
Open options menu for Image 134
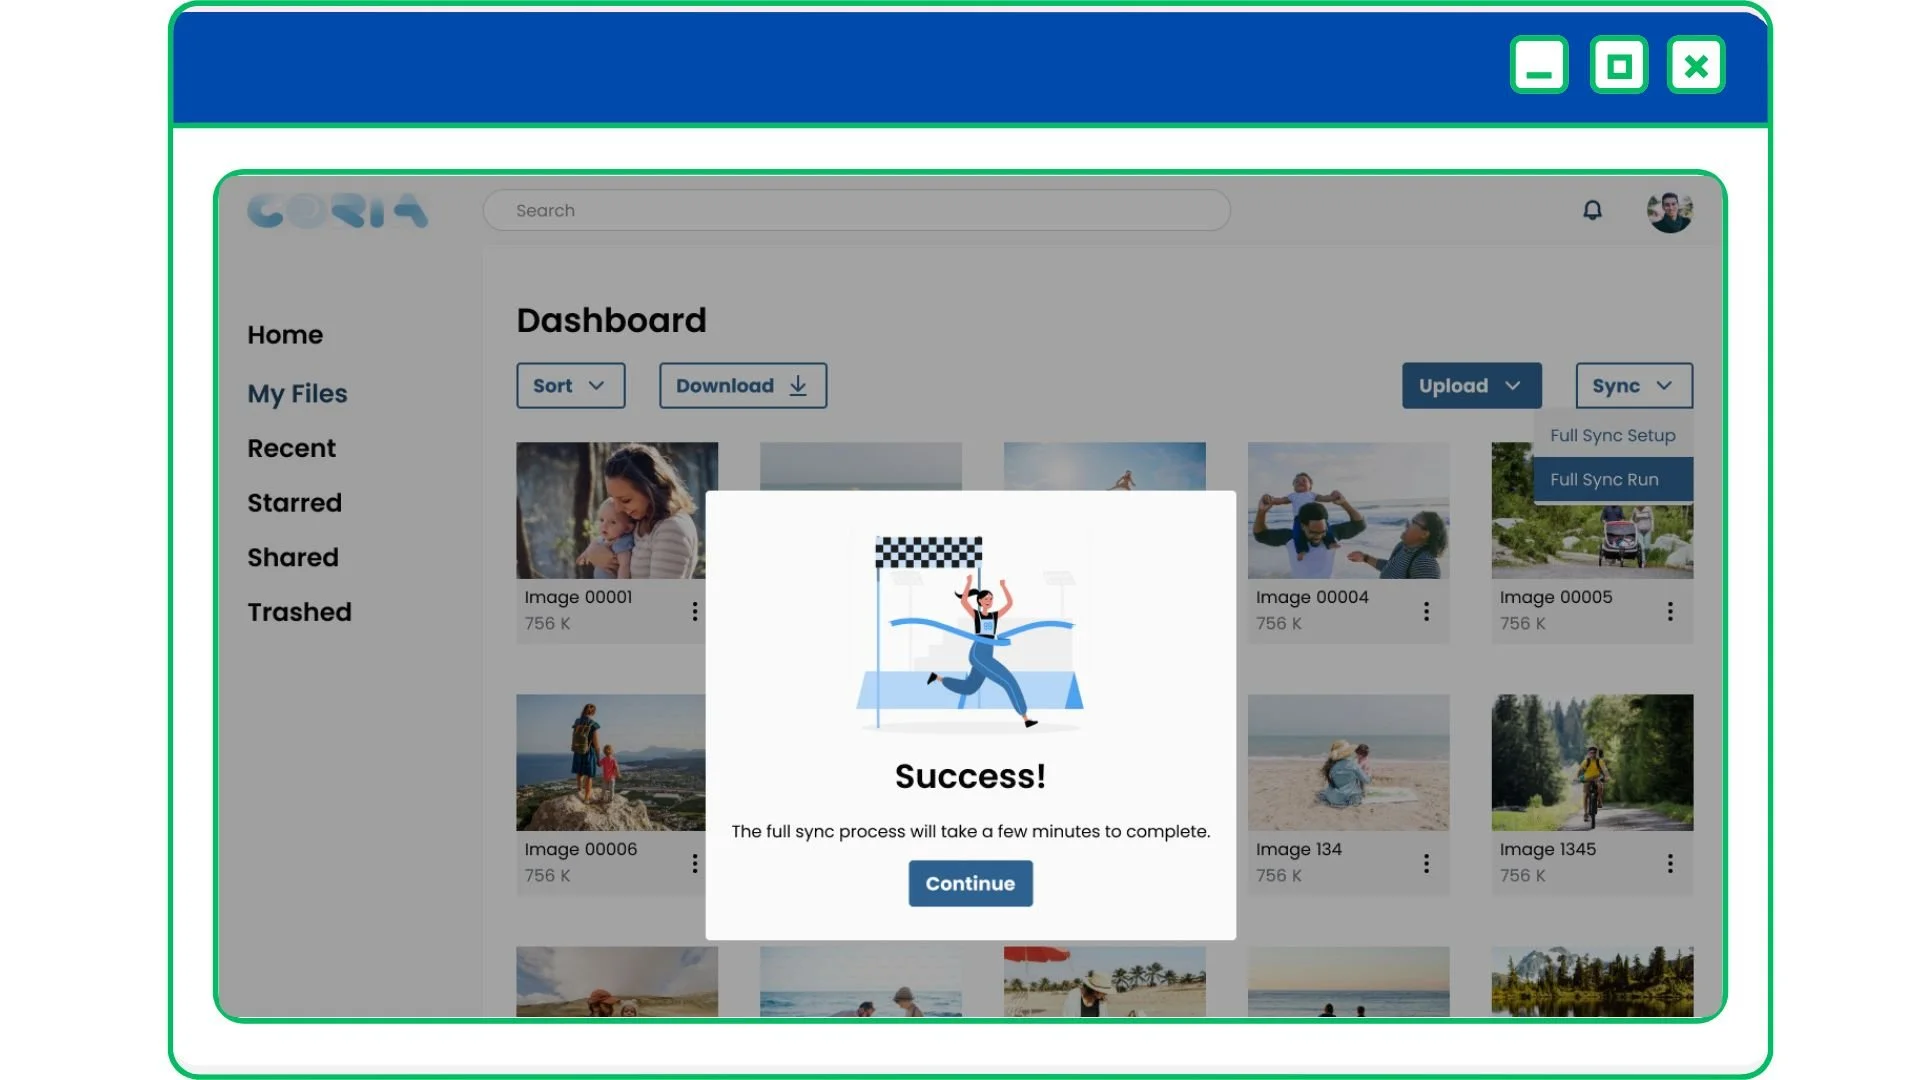(x=1426, y=863)
